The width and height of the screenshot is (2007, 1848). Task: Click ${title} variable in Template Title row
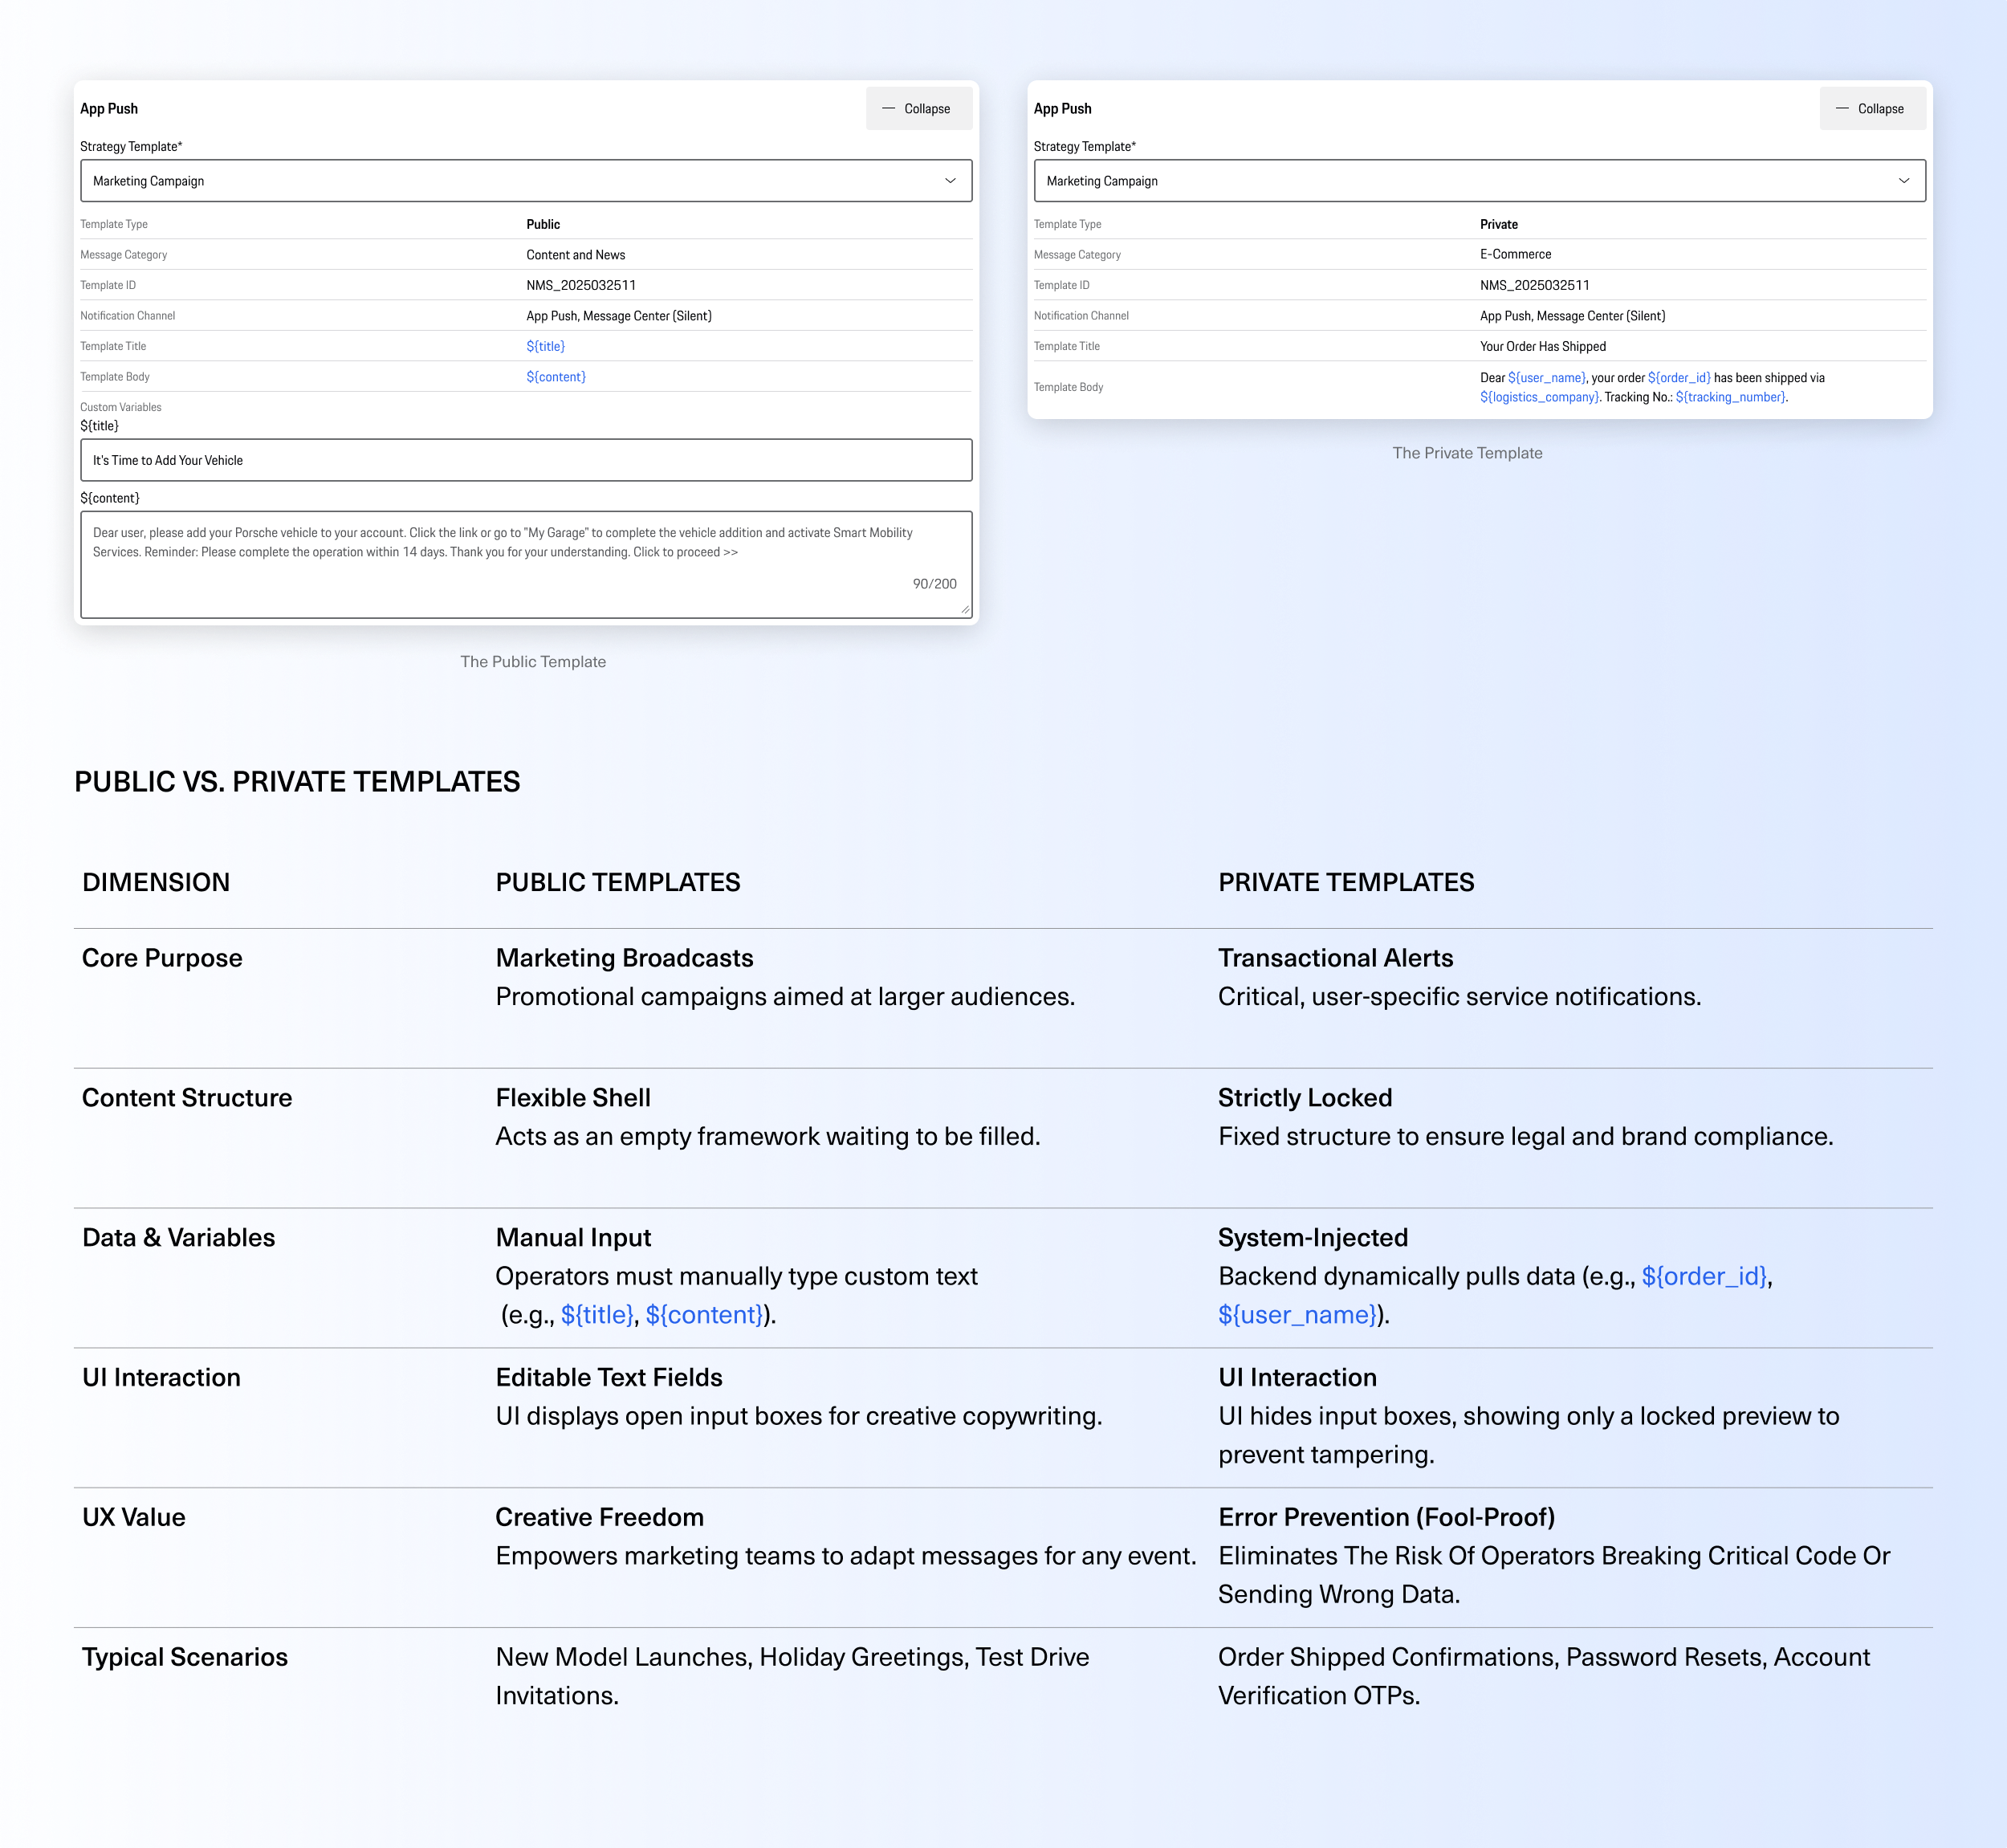(x=545, y=346)
